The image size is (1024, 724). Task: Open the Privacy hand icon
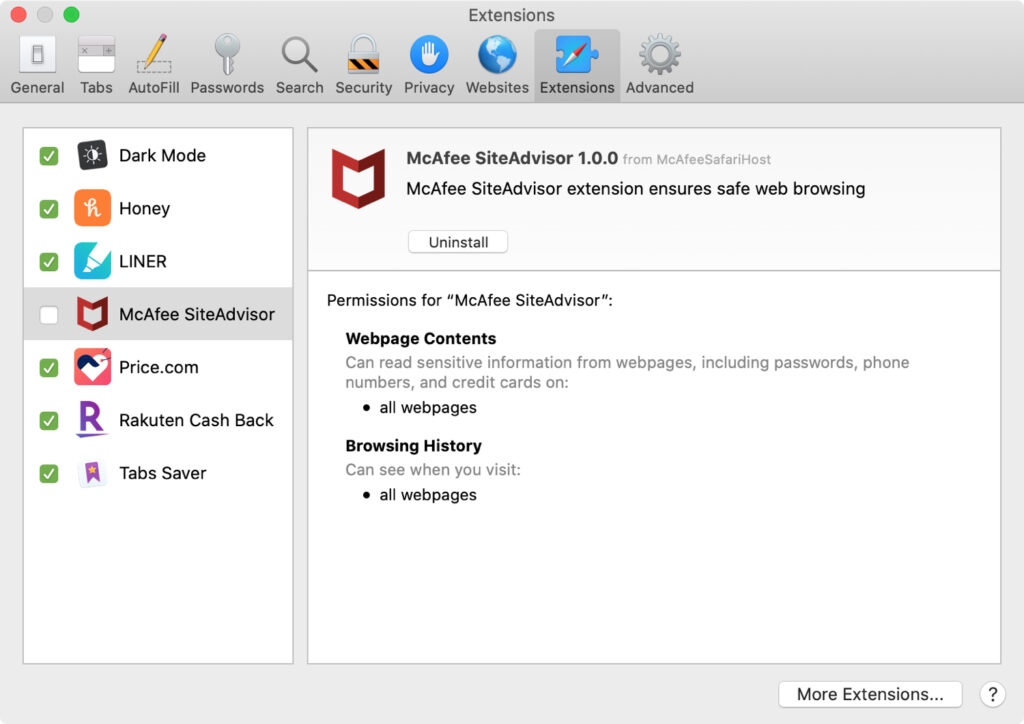[429, 63]
